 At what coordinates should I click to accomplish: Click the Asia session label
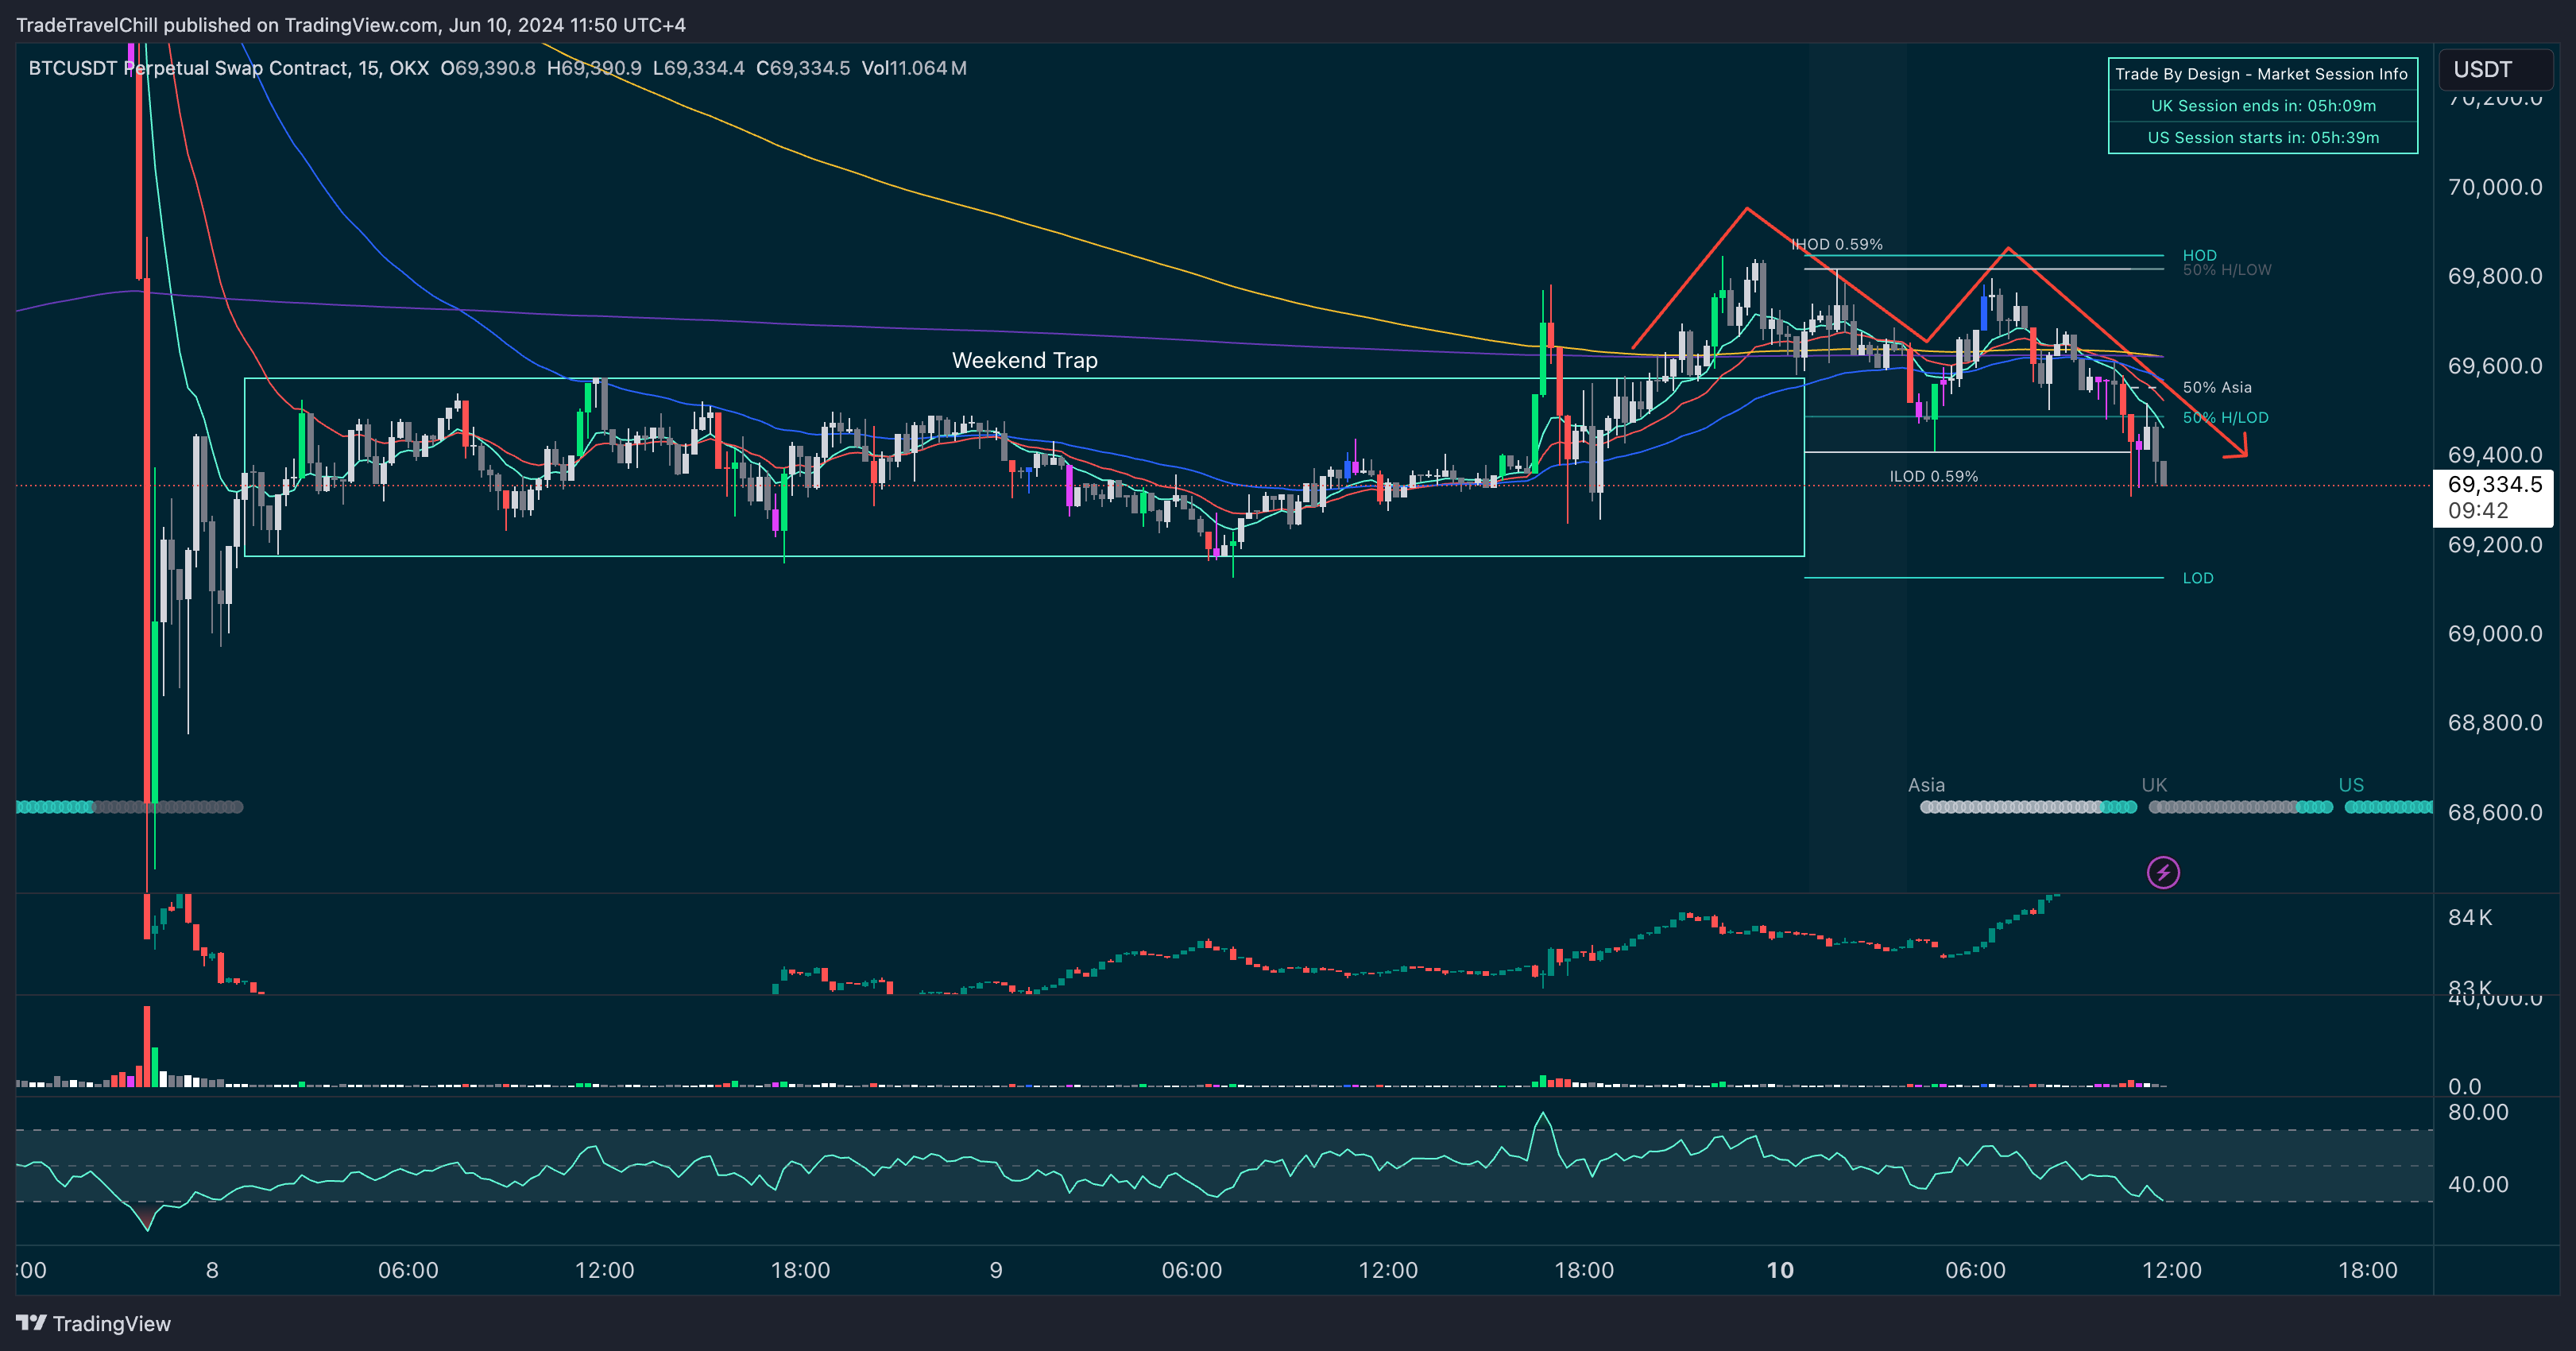coord(1926,785)
